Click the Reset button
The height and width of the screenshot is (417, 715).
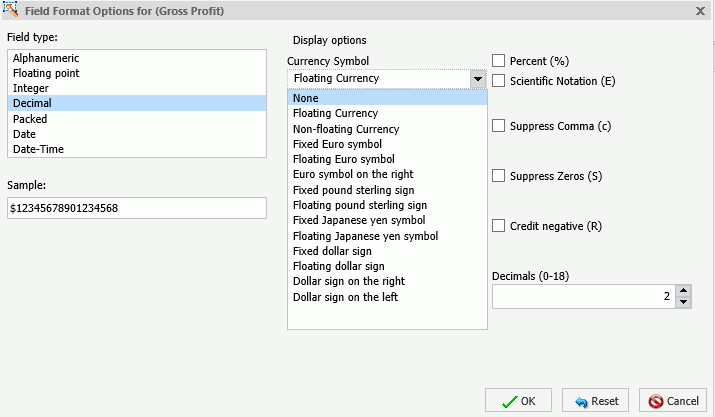point(595,401)
